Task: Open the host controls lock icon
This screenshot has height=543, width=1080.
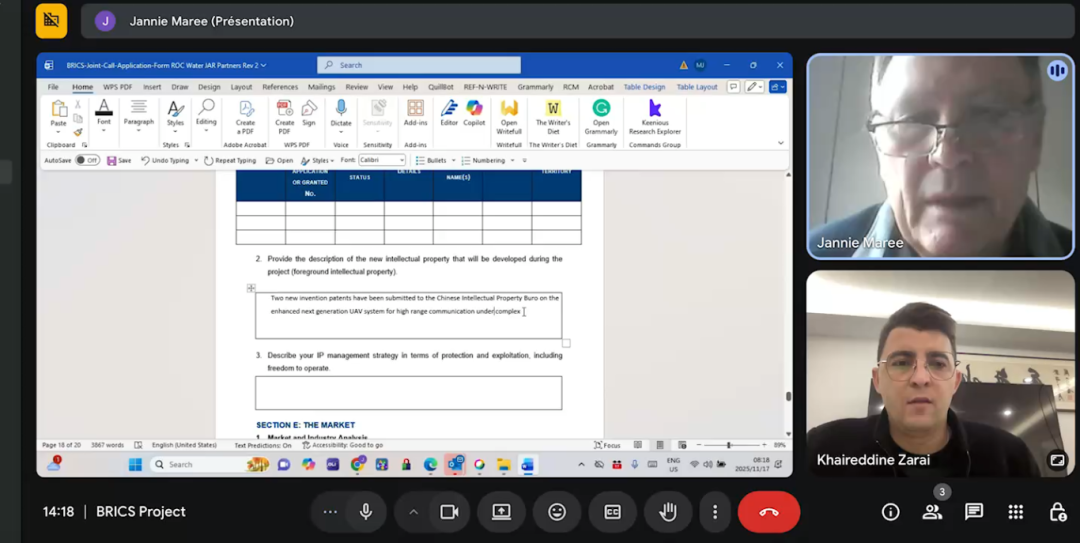Action: pos(1057,512)
